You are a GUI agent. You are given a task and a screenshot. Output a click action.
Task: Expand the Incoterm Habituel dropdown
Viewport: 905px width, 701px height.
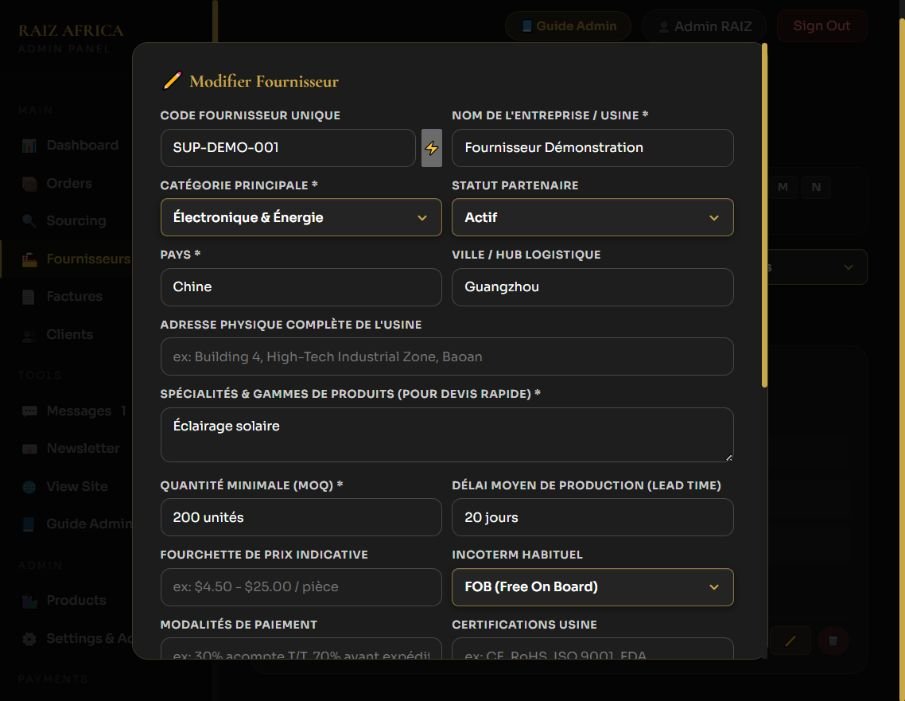click(592, 587)
